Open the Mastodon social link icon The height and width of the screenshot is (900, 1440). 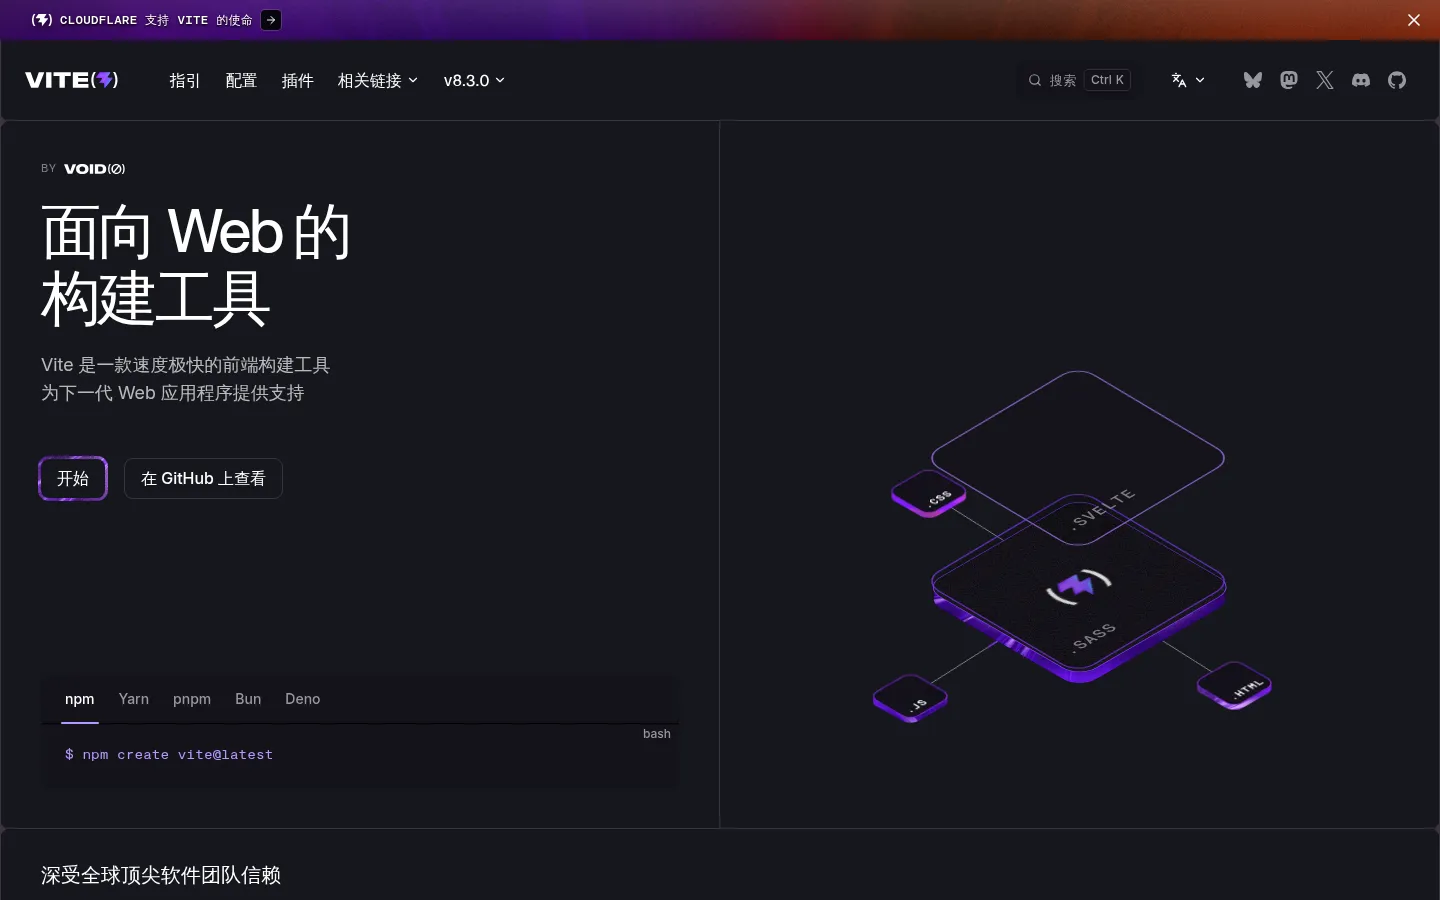(x=1289, y=80)
